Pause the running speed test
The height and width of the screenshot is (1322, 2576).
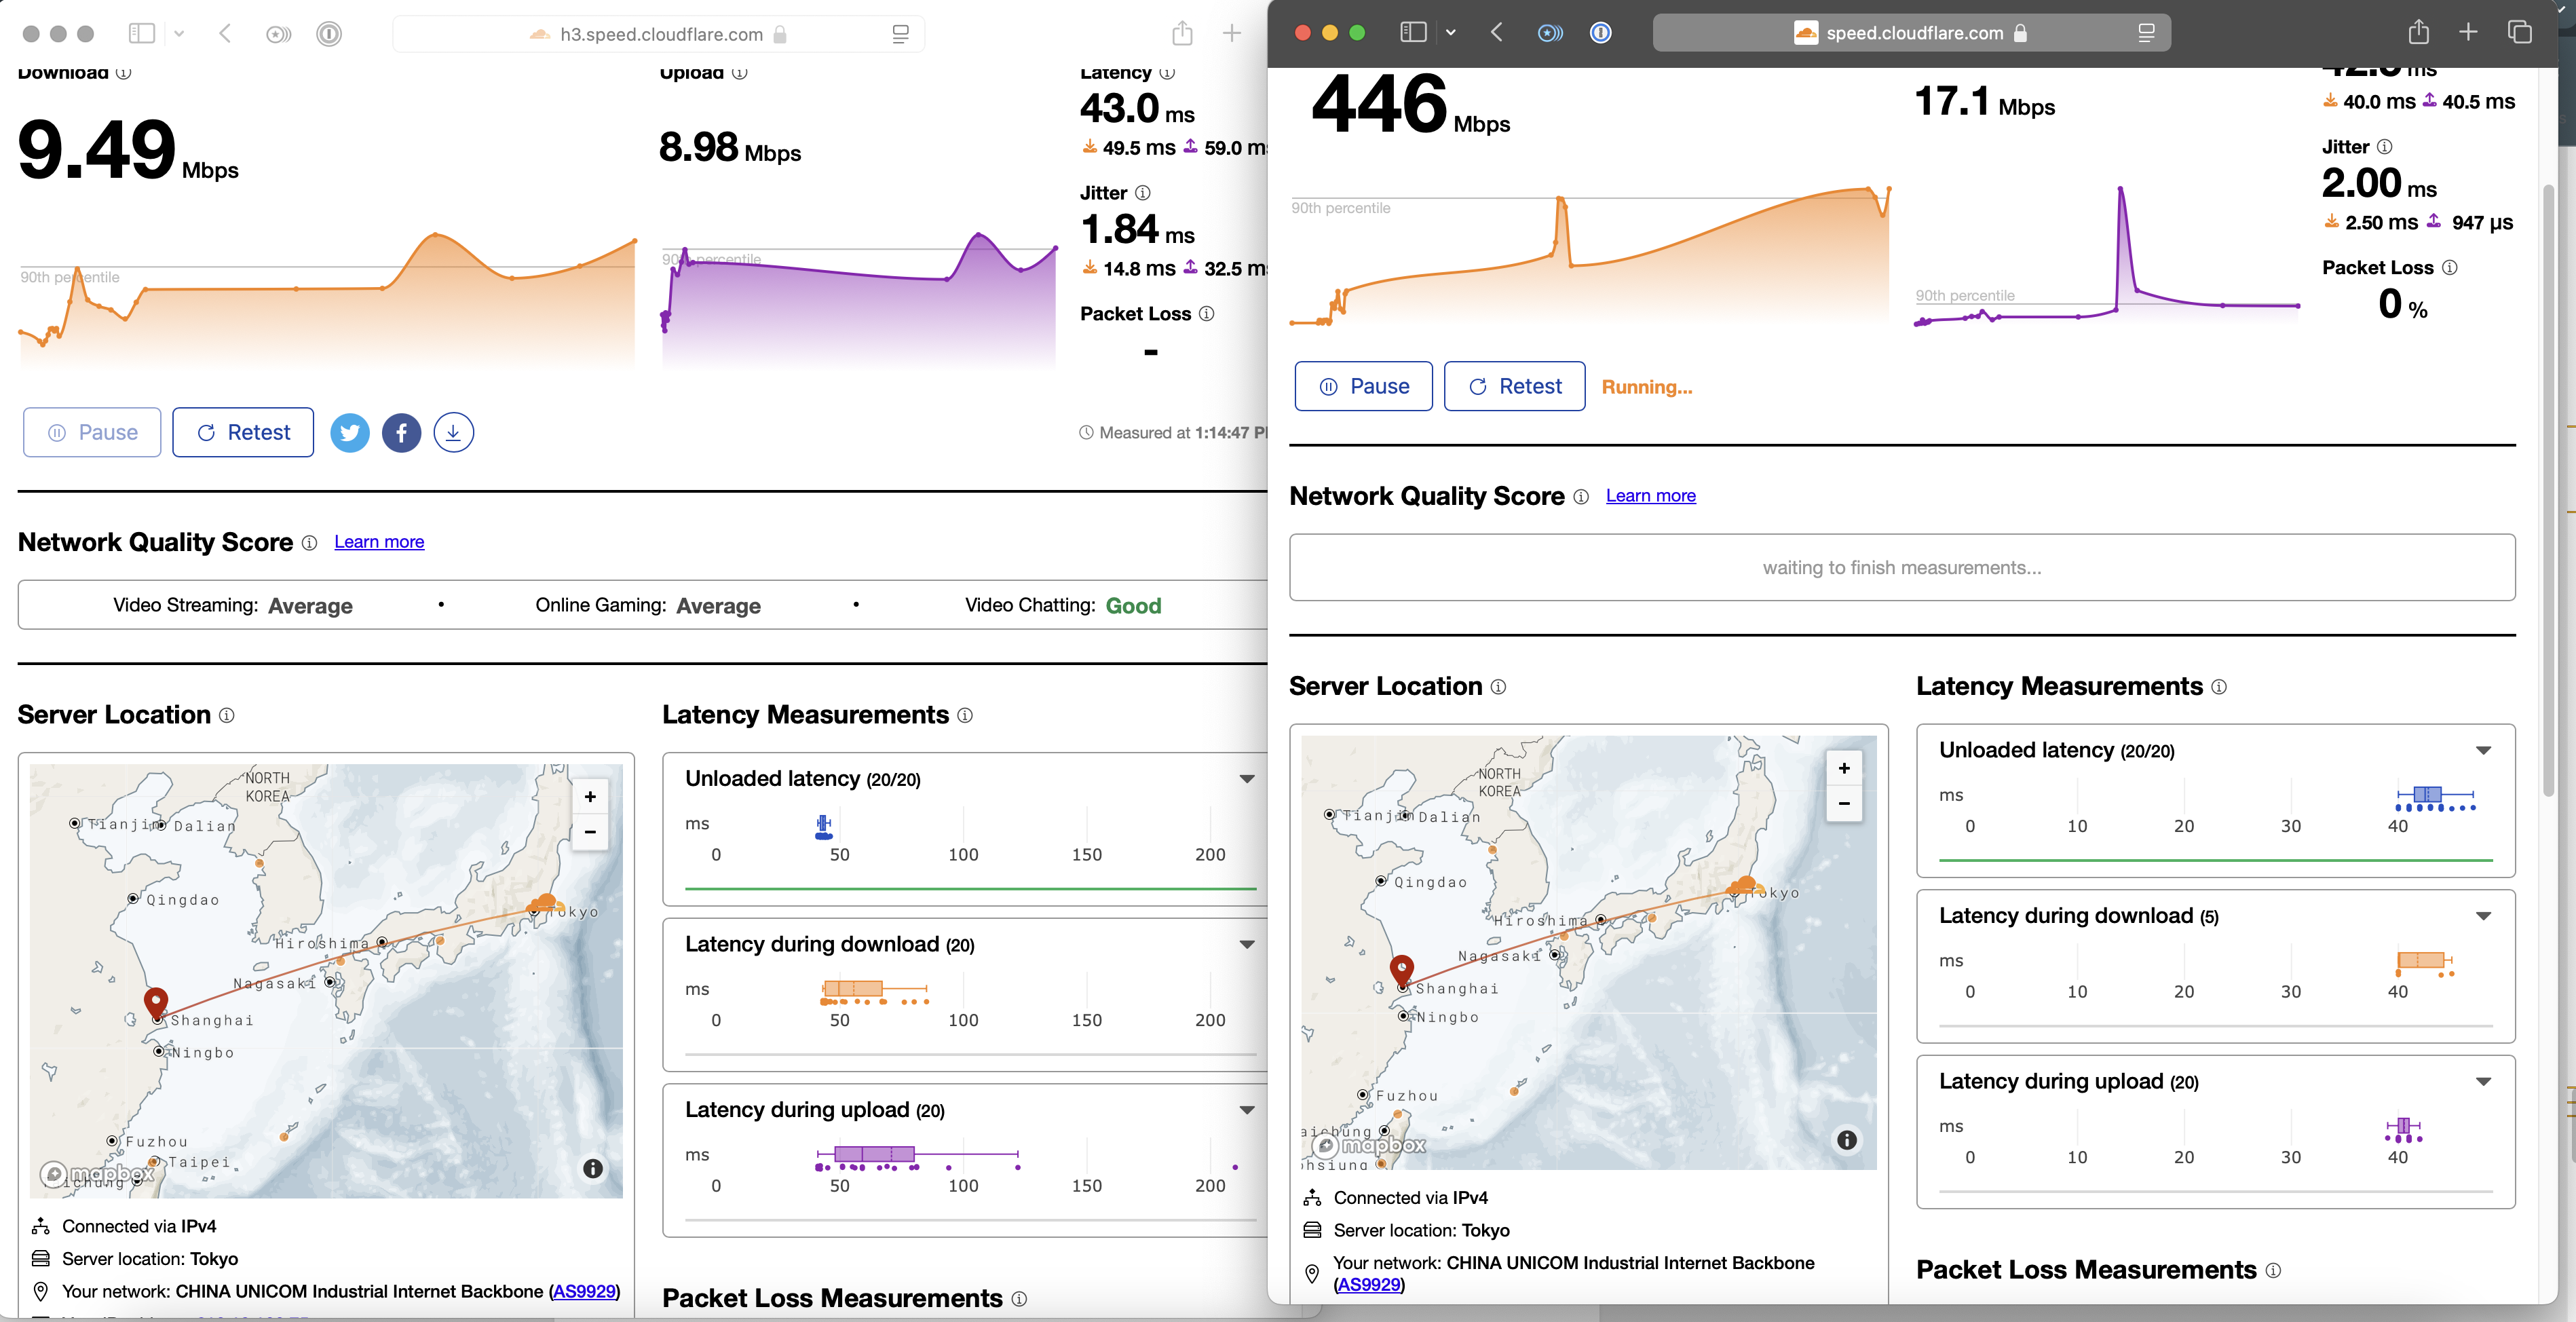click(x=1363, y=386)
